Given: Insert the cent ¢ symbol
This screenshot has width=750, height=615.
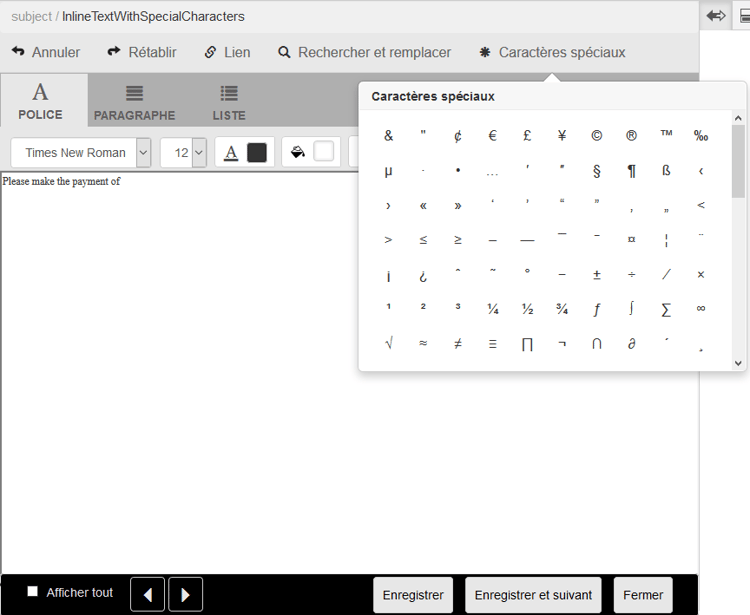Looking at the screenshot, I should (458, 136).
